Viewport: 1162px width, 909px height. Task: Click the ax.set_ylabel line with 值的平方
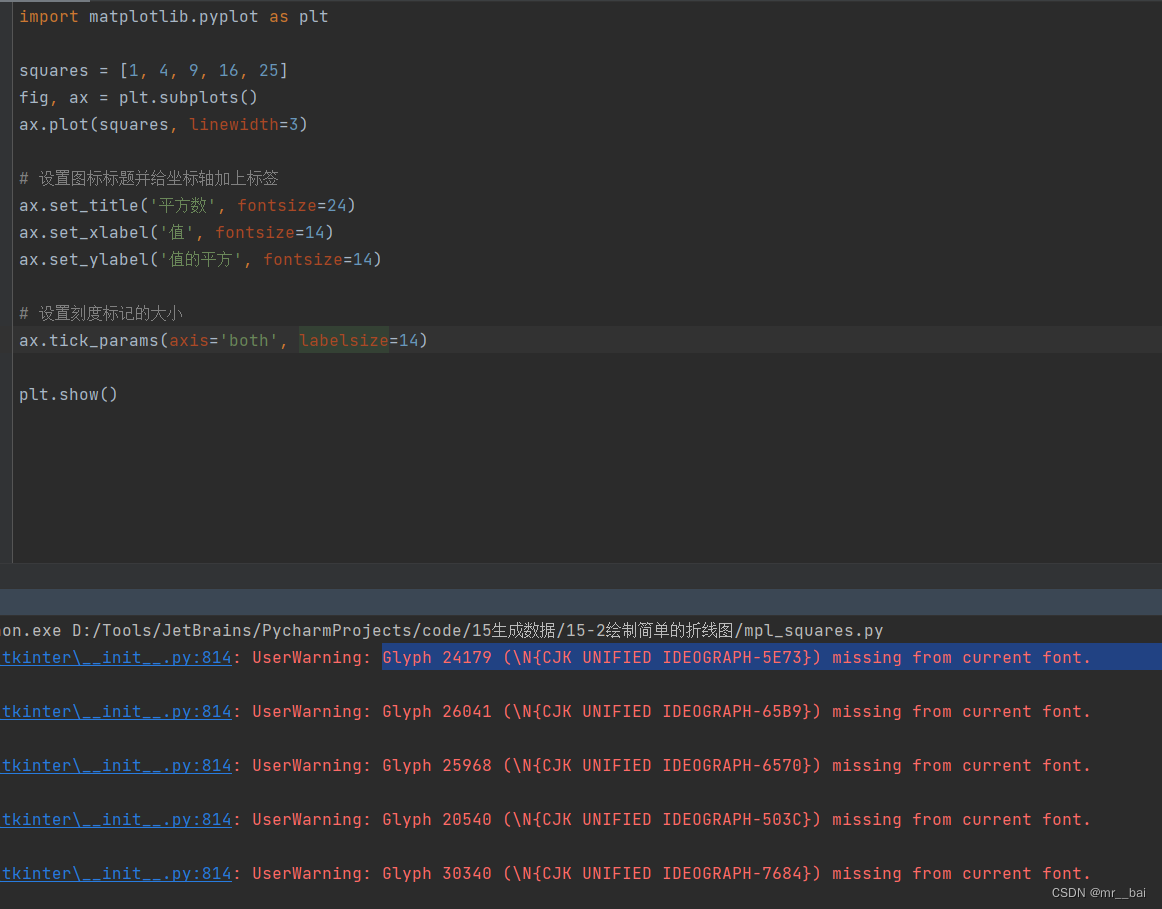click(x=200, y=259)
